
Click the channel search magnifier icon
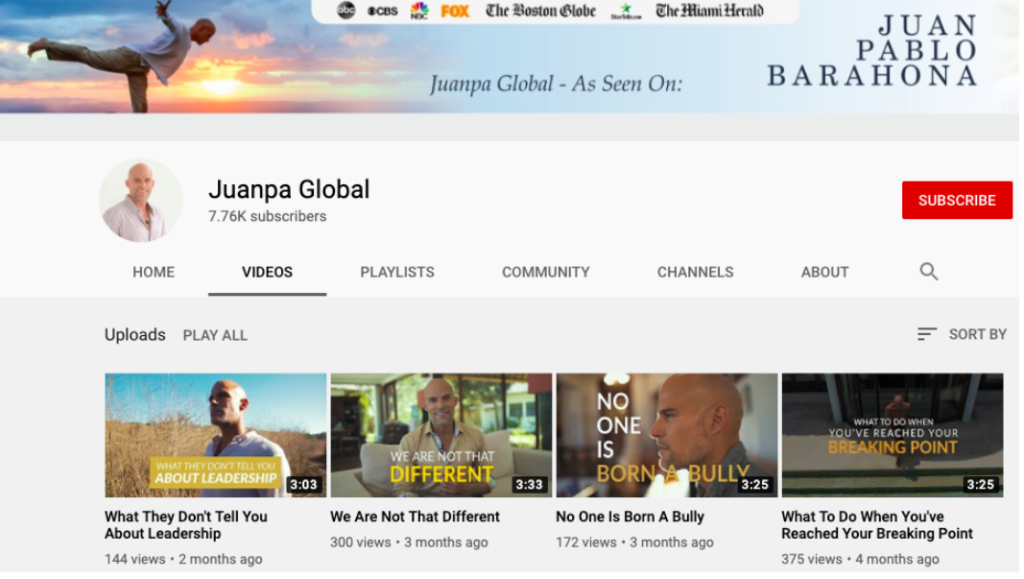928,272
